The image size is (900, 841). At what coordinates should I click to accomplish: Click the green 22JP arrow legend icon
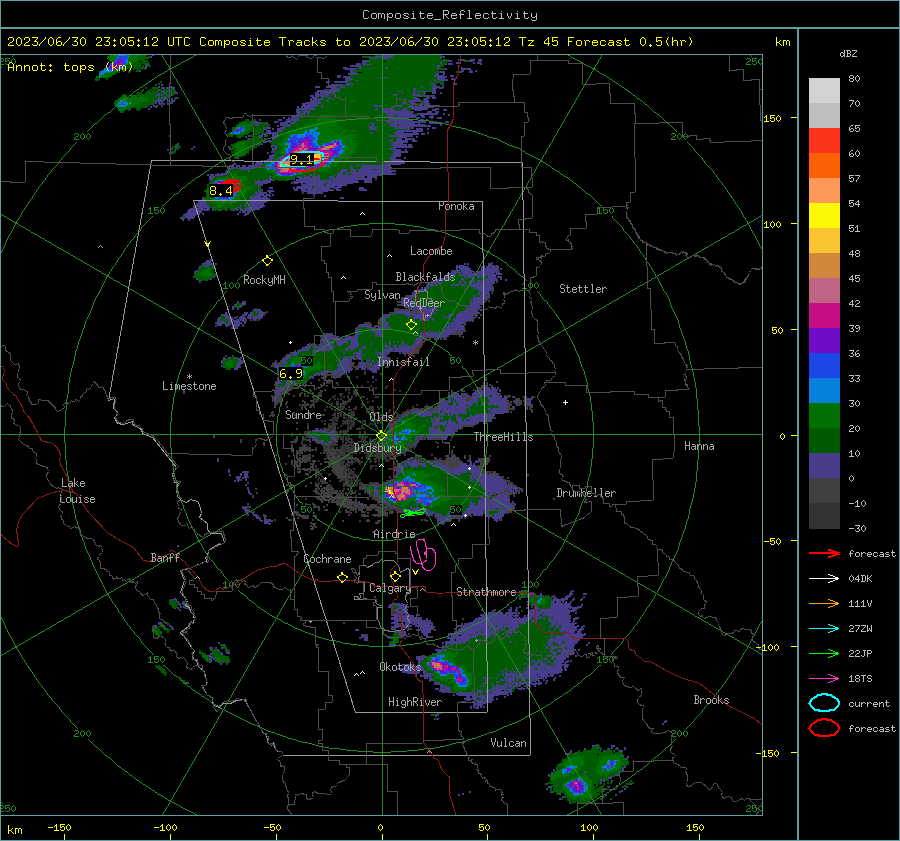tap(824, 653)
